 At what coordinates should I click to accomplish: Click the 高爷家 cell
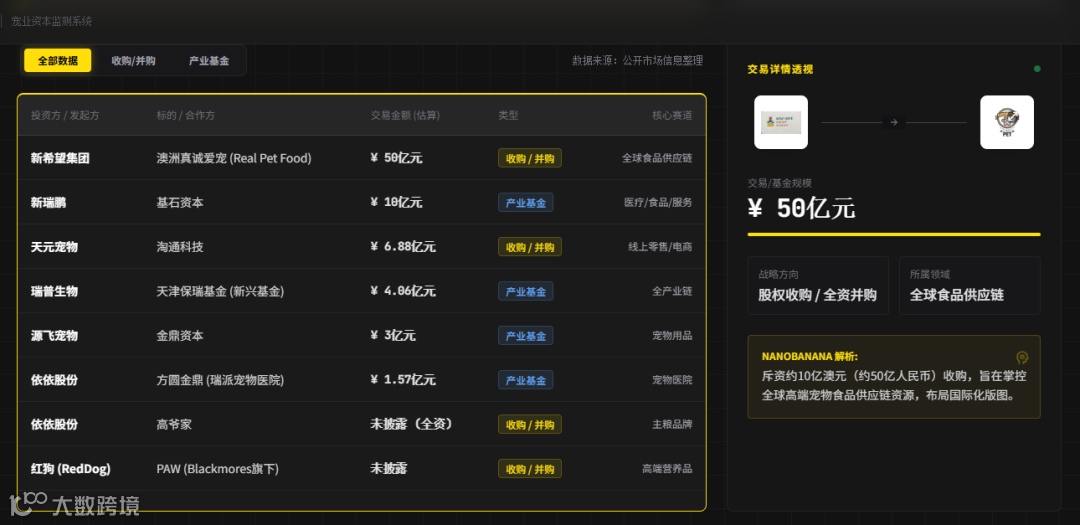174,424
